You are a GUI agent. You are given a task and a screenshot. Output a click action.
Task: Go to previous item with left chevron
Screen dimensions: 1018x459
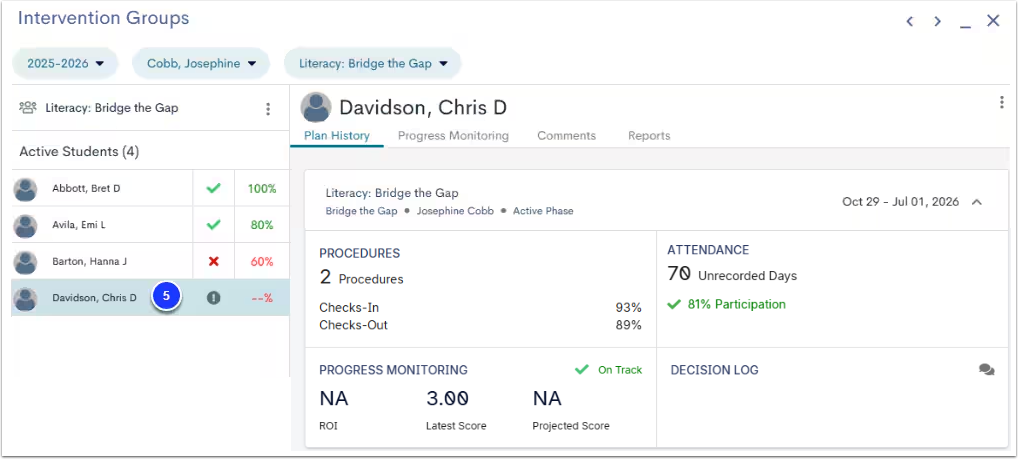coord(910,21)
